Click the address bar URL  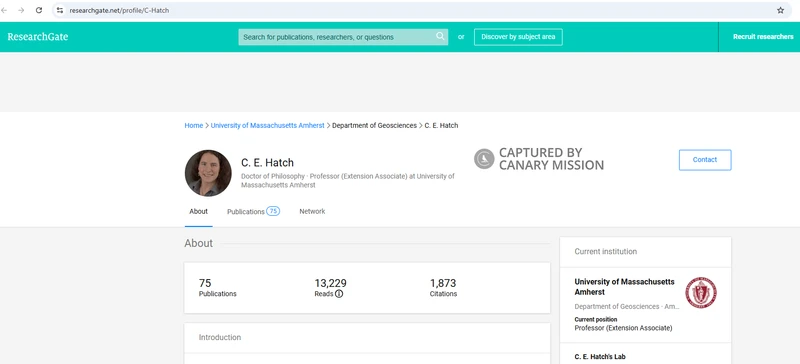(119, 10)
